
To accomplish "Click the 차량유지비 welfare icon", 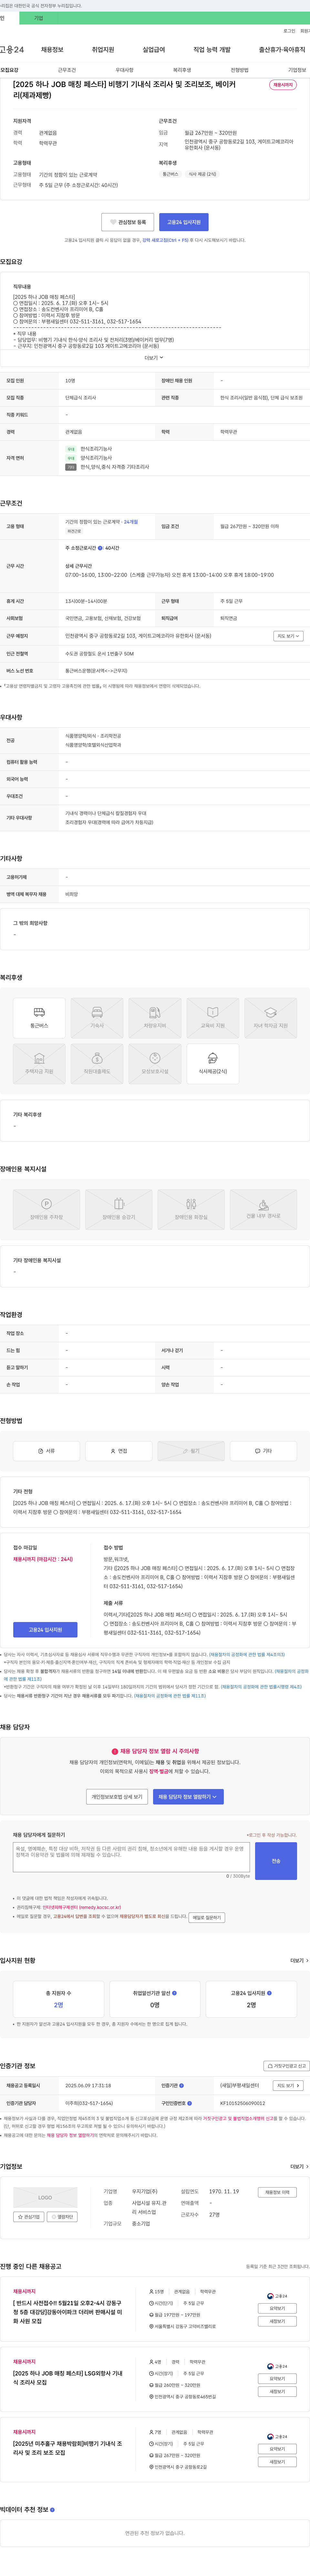I will pyautogui.click(x=155, y=1018).
